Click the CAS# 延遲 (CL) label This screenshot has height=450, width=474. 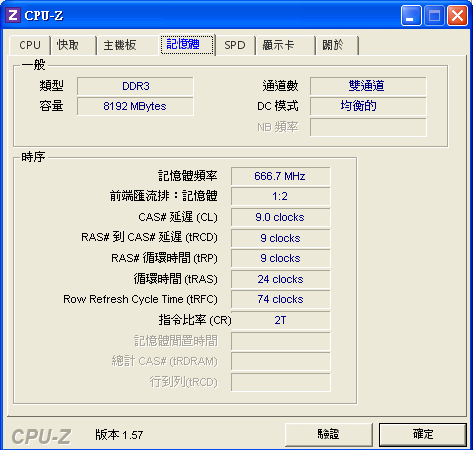[x=178, y=217]
